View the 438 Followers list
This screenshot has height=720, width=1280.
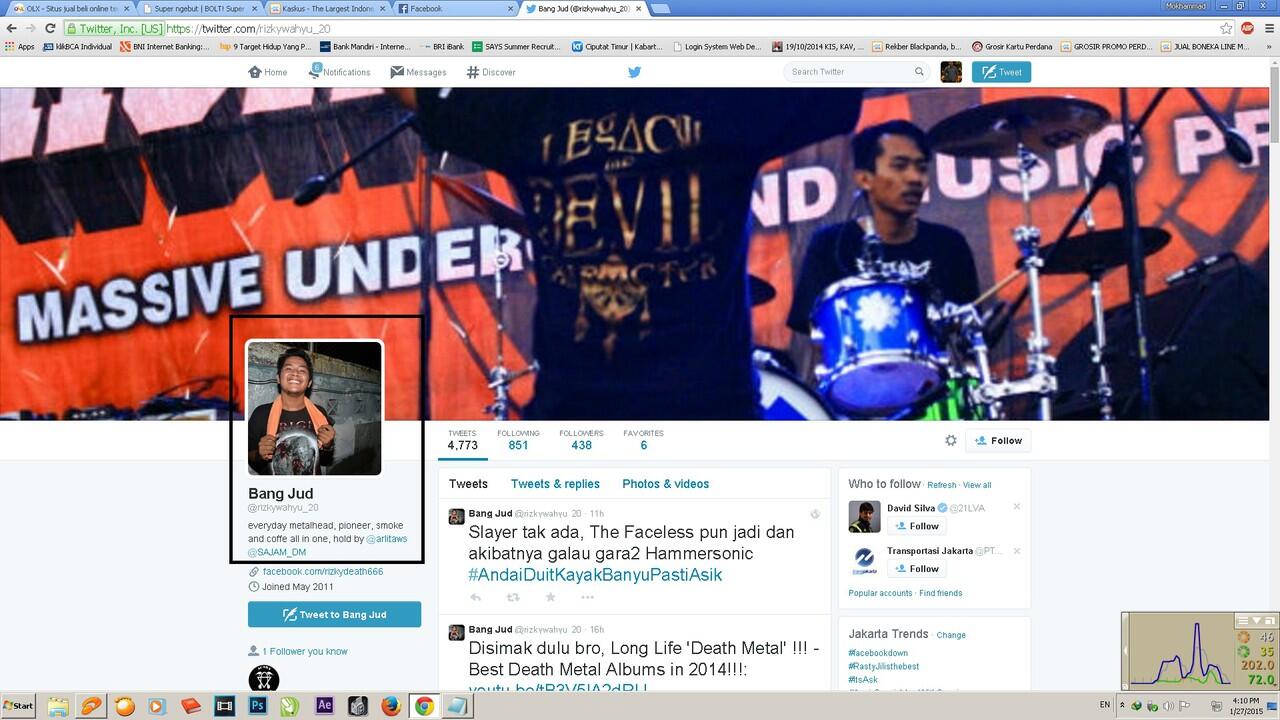[581, 440]
